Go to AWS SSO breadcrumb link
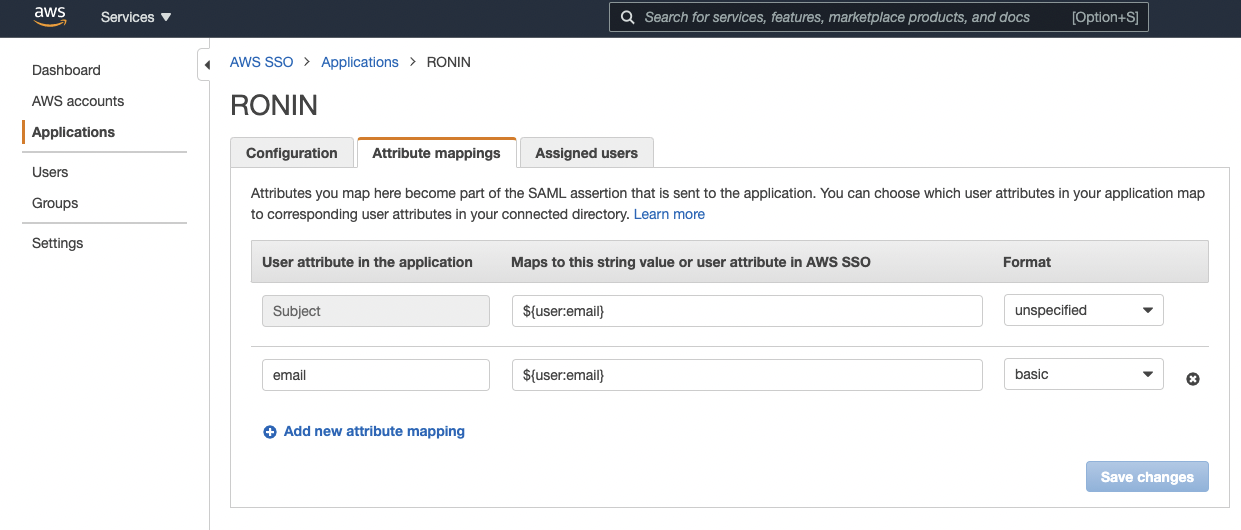 (x=262, y=62)
